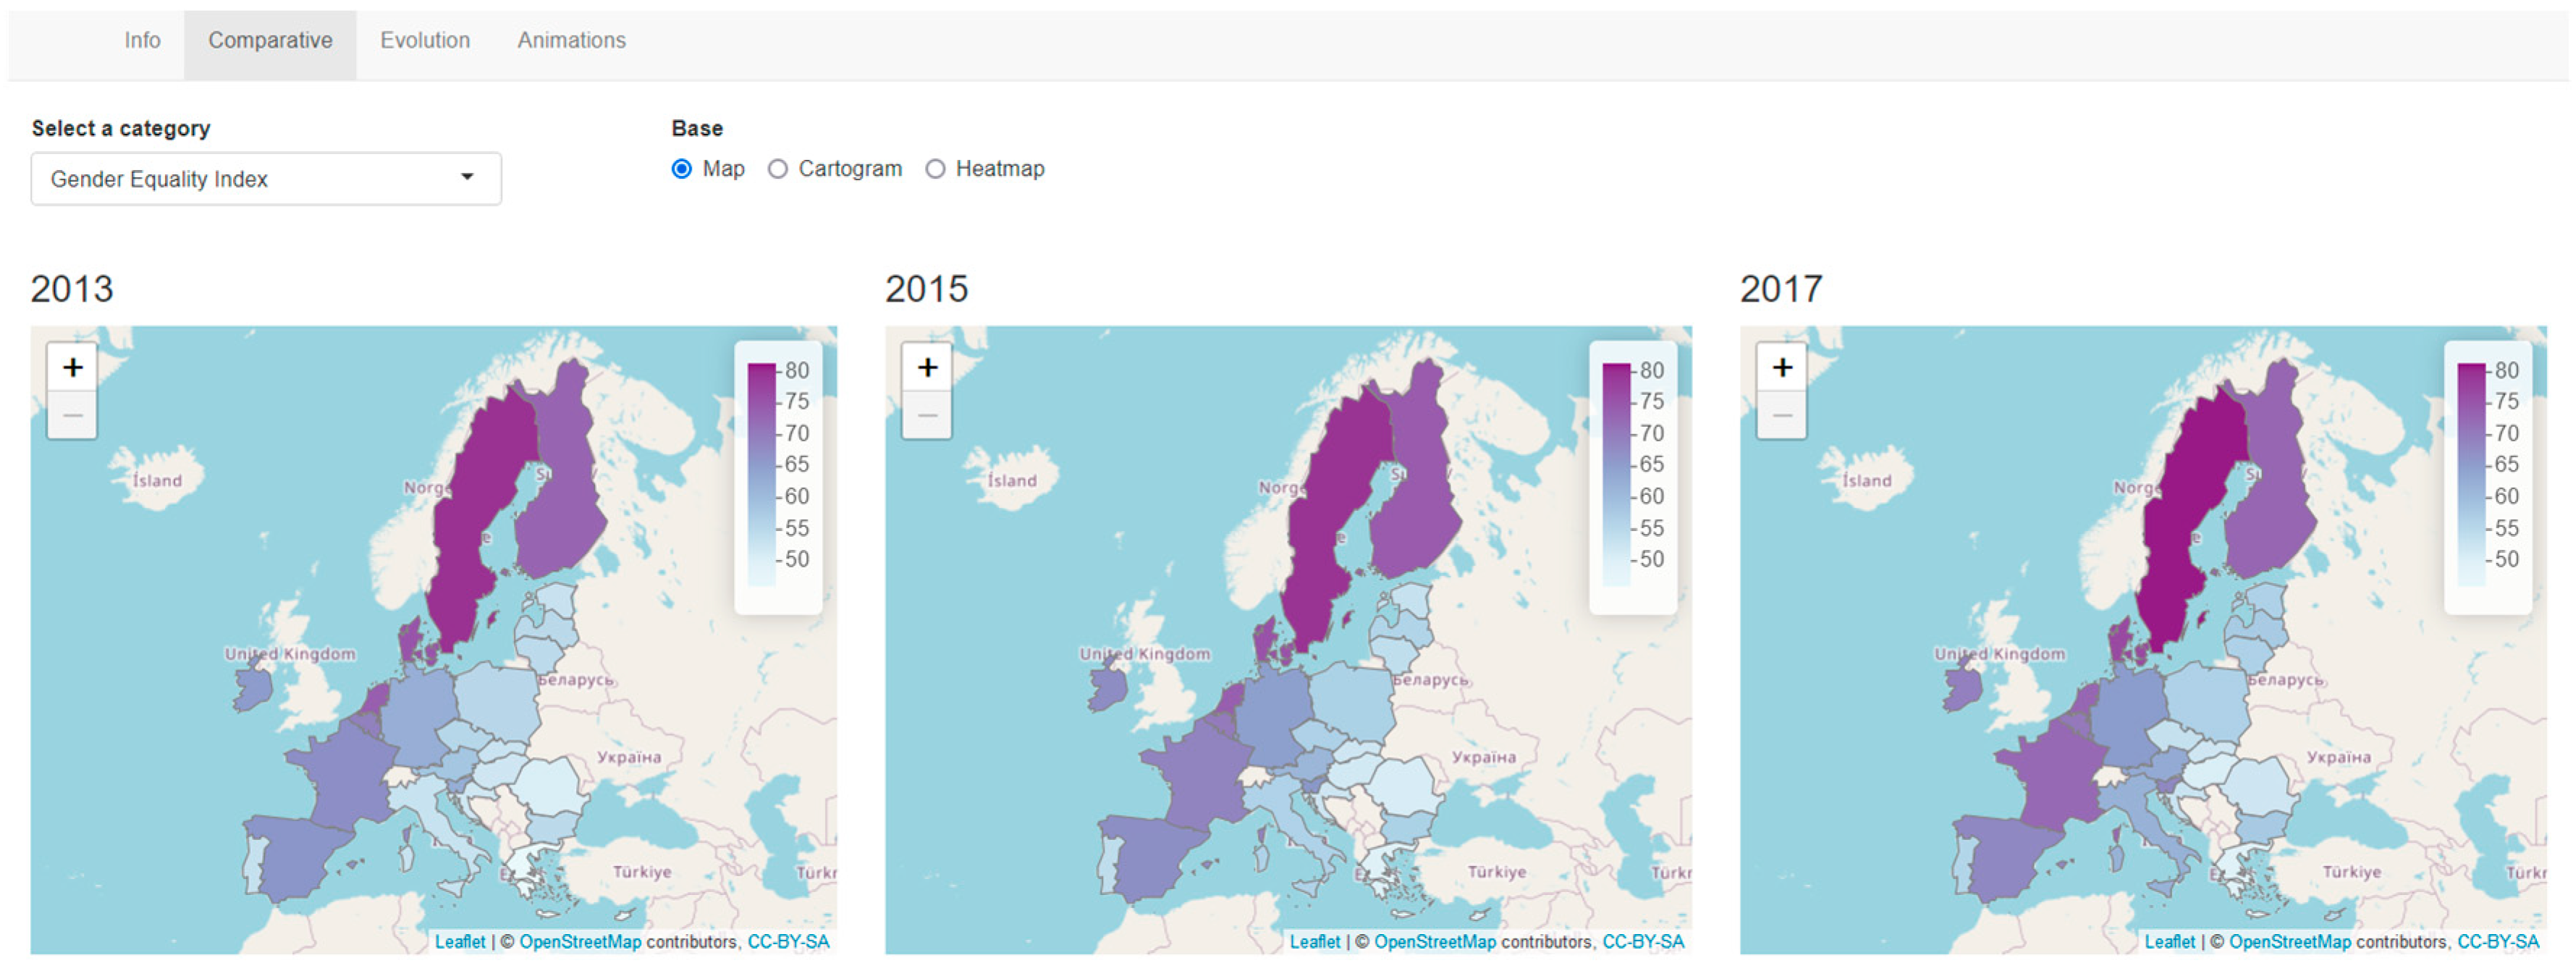Screen dimensions: 2576x963
Task: Zoom in on the 2013 map
Action: coord(72,368)
